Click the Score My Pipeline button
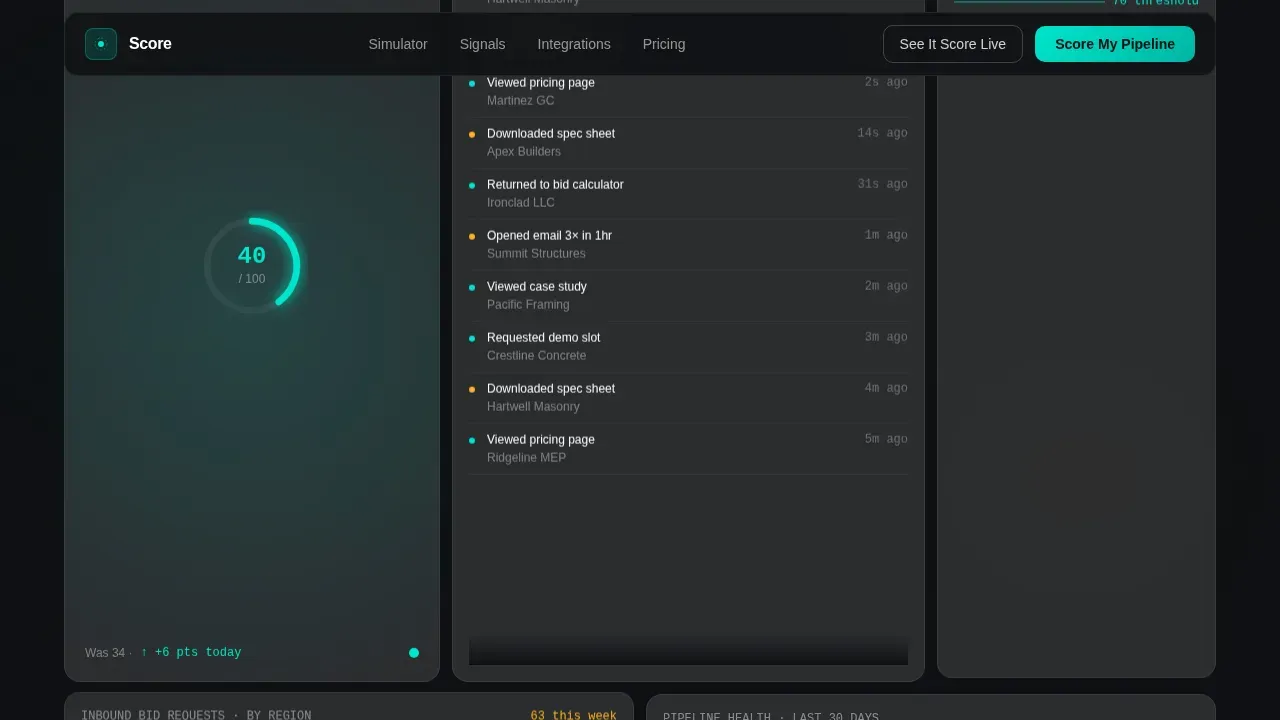This screenshot has width=1280, height=720. pyautogui.click(x=1115, y=44)
